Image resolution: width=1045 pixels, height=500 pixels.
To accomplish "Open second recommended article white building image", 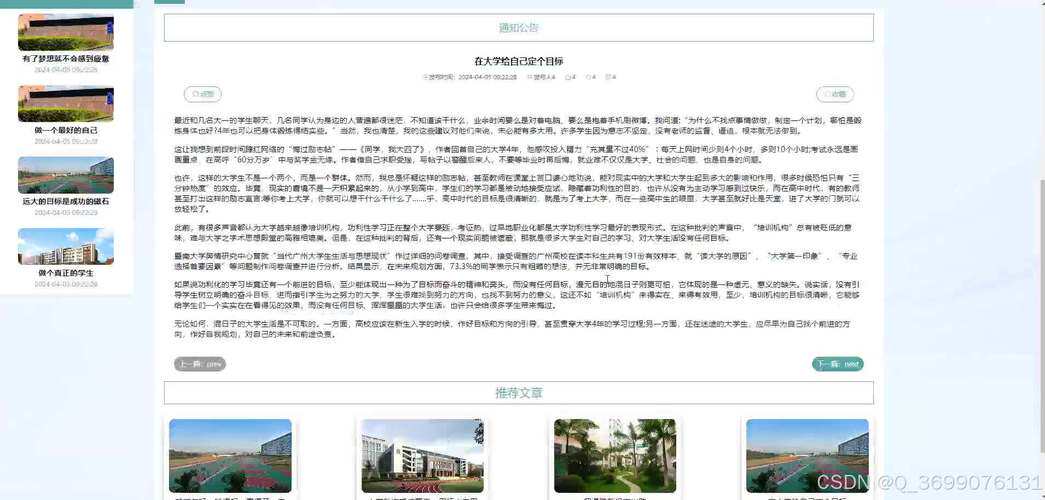I will (423, 456).
